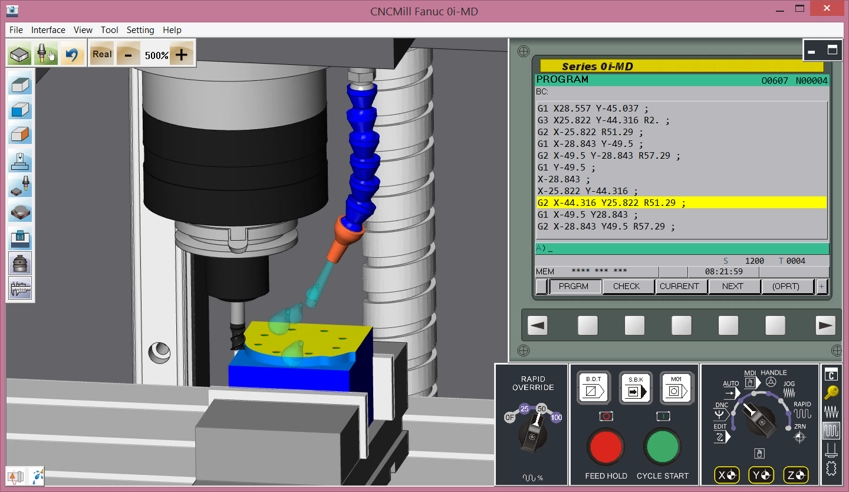Click the highlighted rapid wave icon on right strip

pyautogui.click(x=831, y=431)
